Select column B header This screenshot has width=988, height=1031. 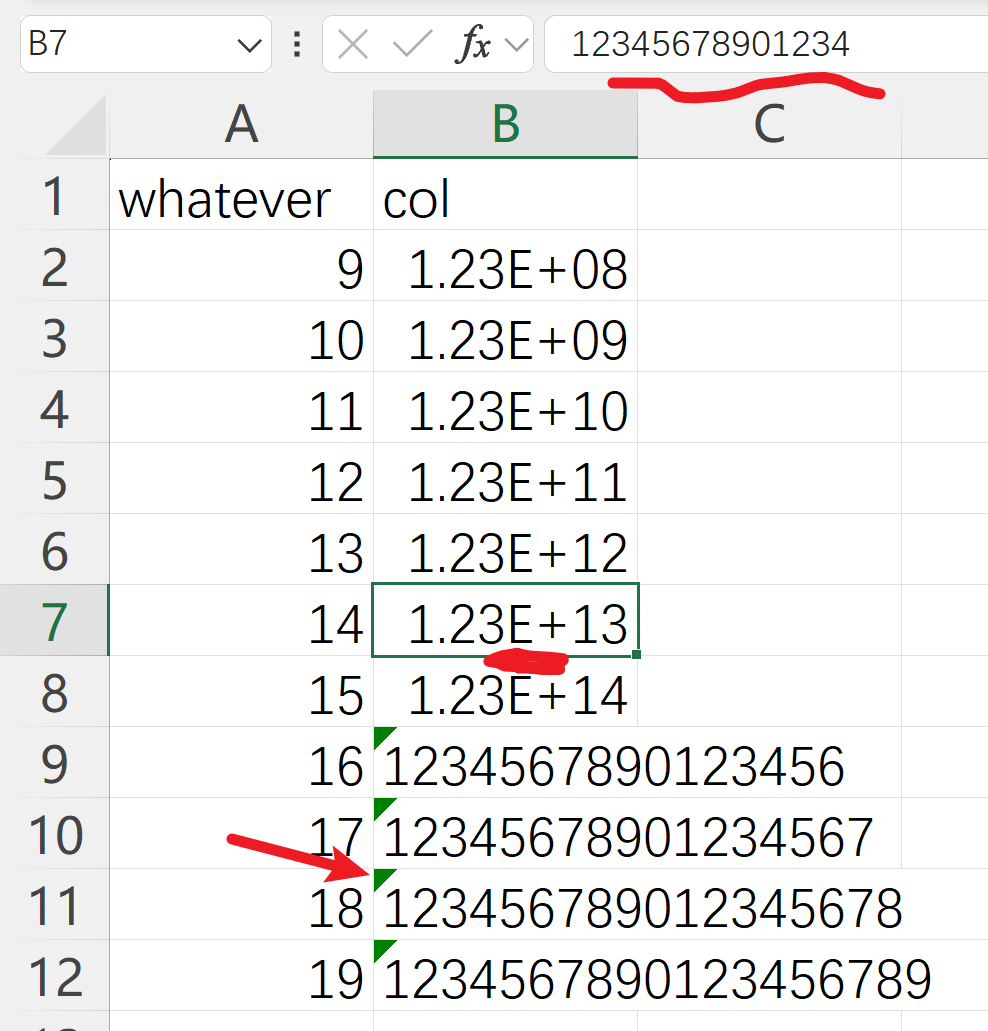coord(505,124)
